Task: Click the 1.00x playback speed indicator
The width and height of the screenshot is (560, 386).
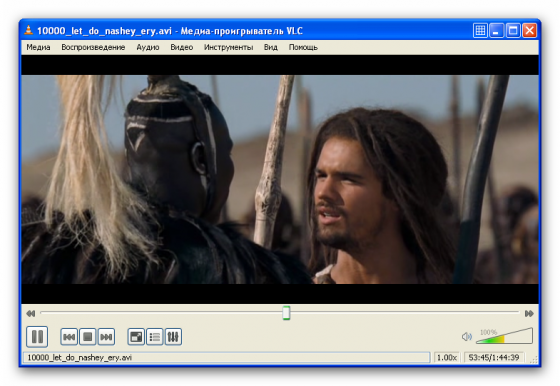Action: 447,357
